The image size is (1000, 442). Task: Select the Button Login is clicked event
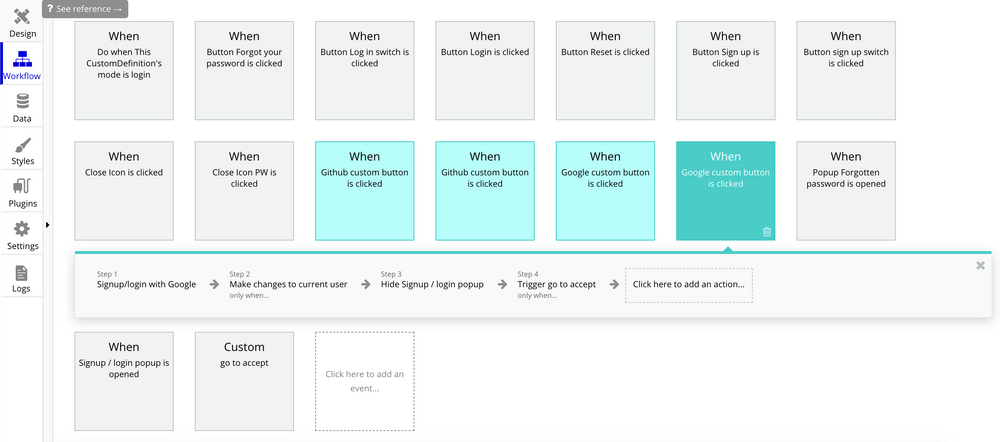click(x=485, y=71)
